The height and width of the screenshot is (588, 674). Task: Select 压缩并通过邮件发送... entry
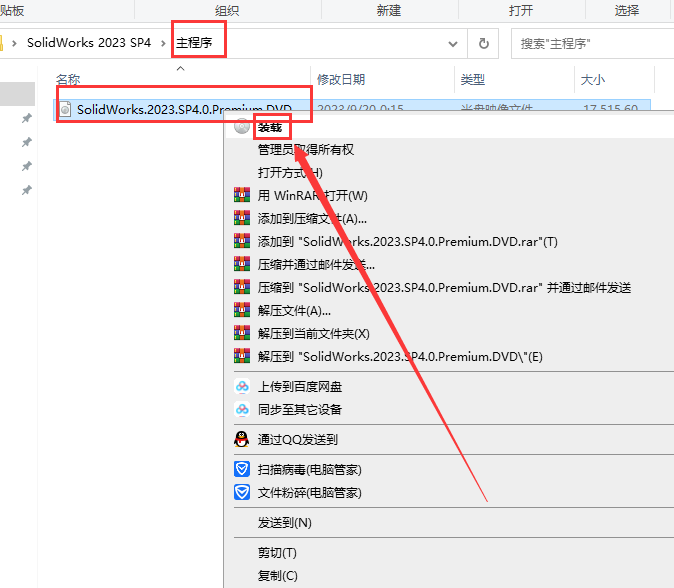point(316,264)
